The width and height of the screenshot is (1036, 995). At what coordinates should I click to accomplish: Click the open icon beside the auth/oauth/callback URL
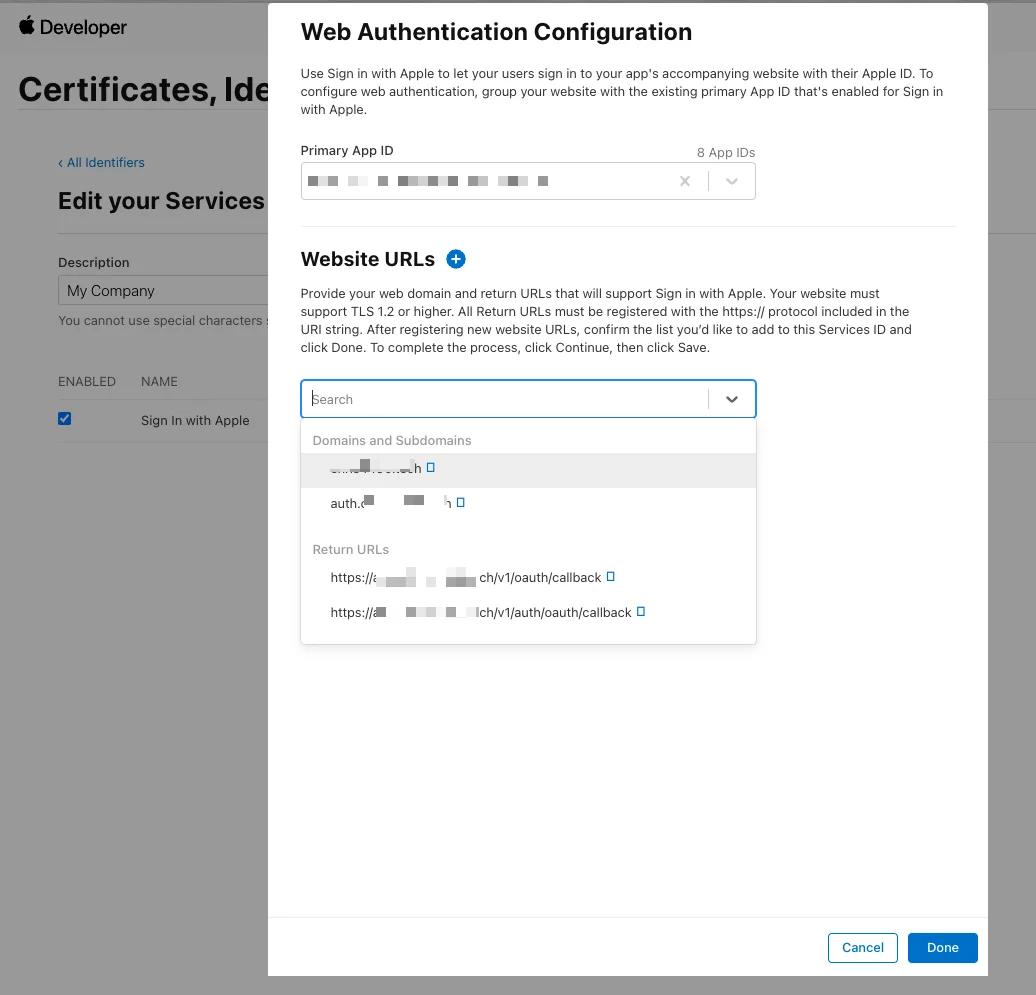[640, 612]
